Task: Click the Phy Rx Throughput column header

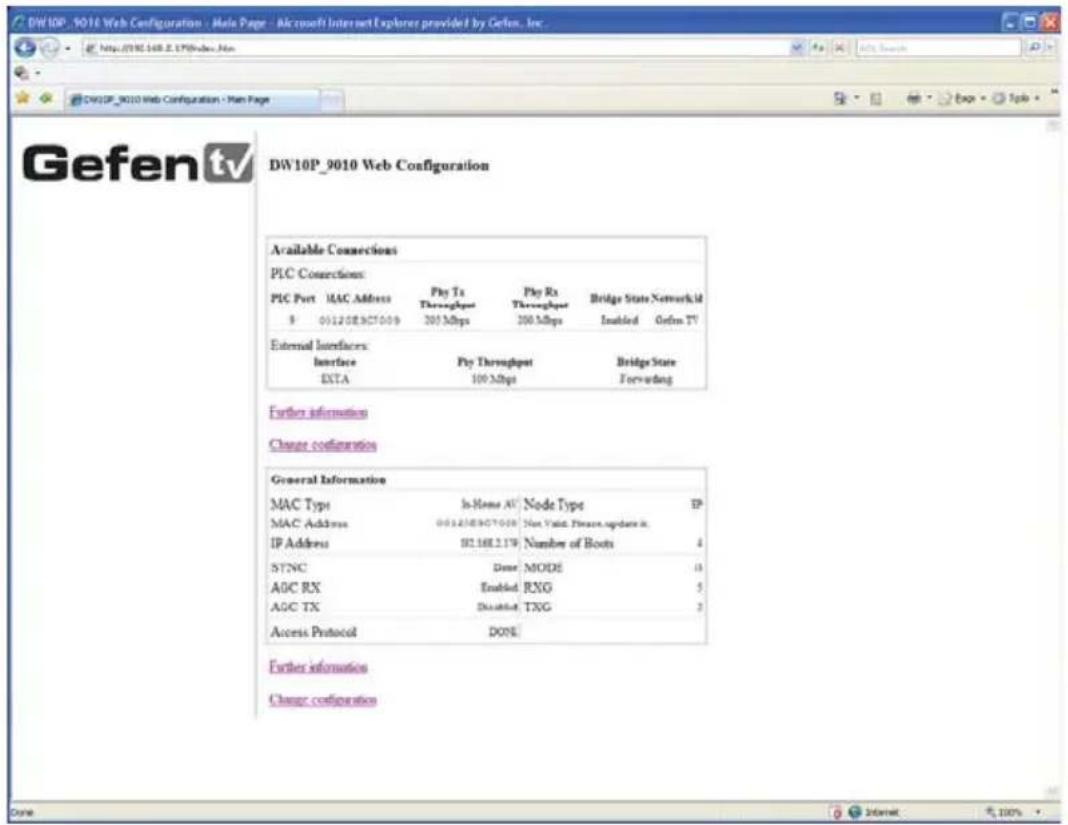Action: [x=540, y=298]
